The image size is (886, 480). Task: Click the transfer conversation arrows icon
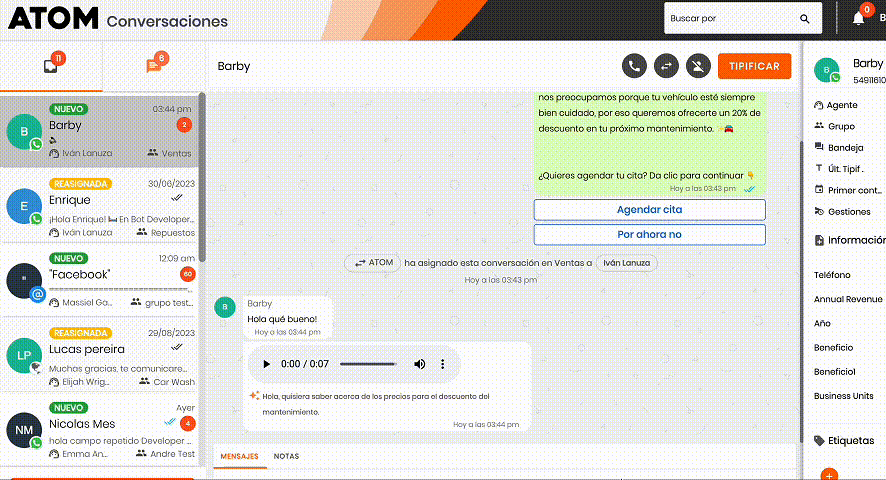(666, 66)
